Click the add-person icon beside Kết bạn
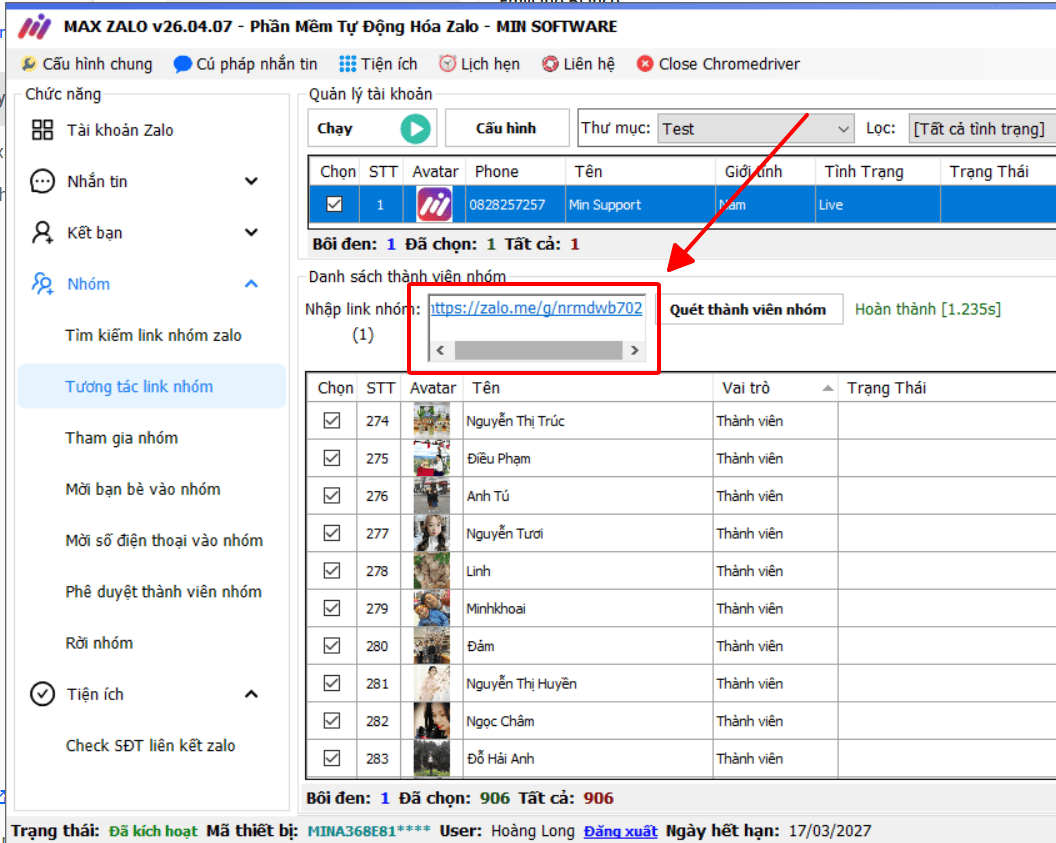Viewport: 1056px width, 843px height. point(42,232)
